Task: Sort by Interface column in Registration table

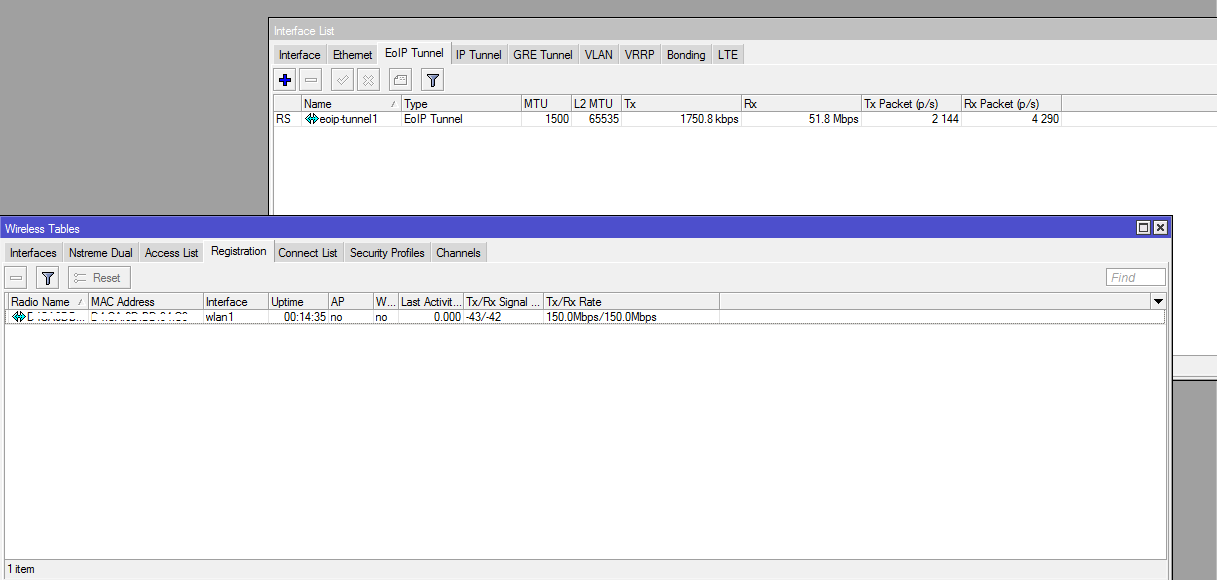Action: [x=236, y=302]
